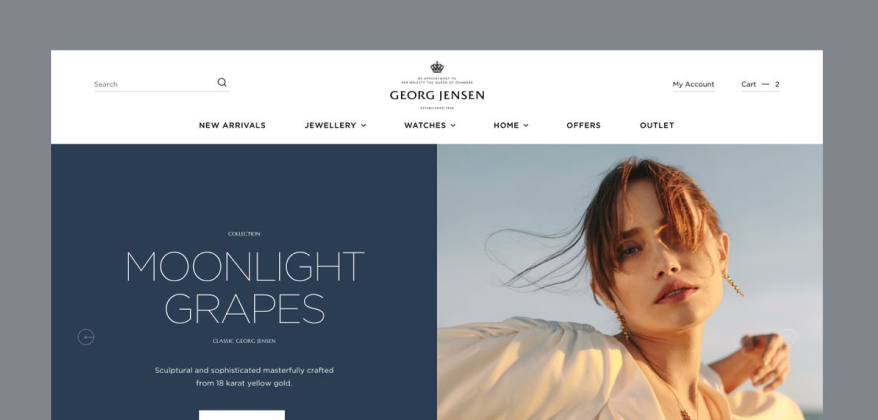Click the white button below the description
The image size is (878, 420).
coord(242,415)
